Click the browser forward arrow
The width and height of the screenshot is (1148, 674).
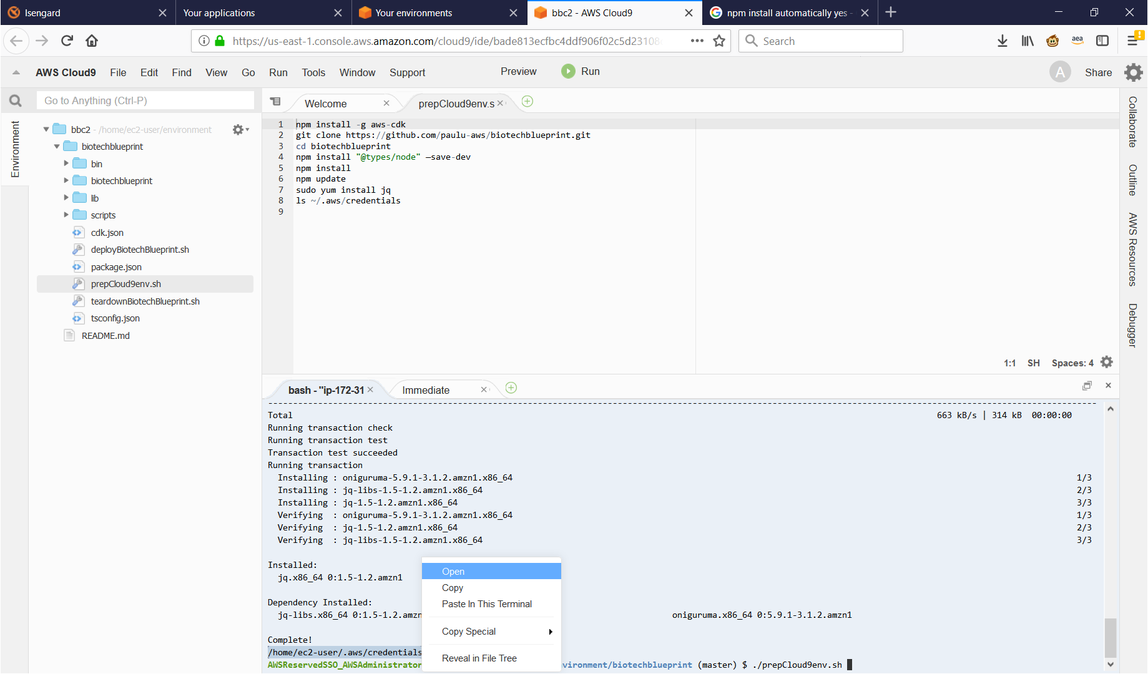click(x=42, y=41)
